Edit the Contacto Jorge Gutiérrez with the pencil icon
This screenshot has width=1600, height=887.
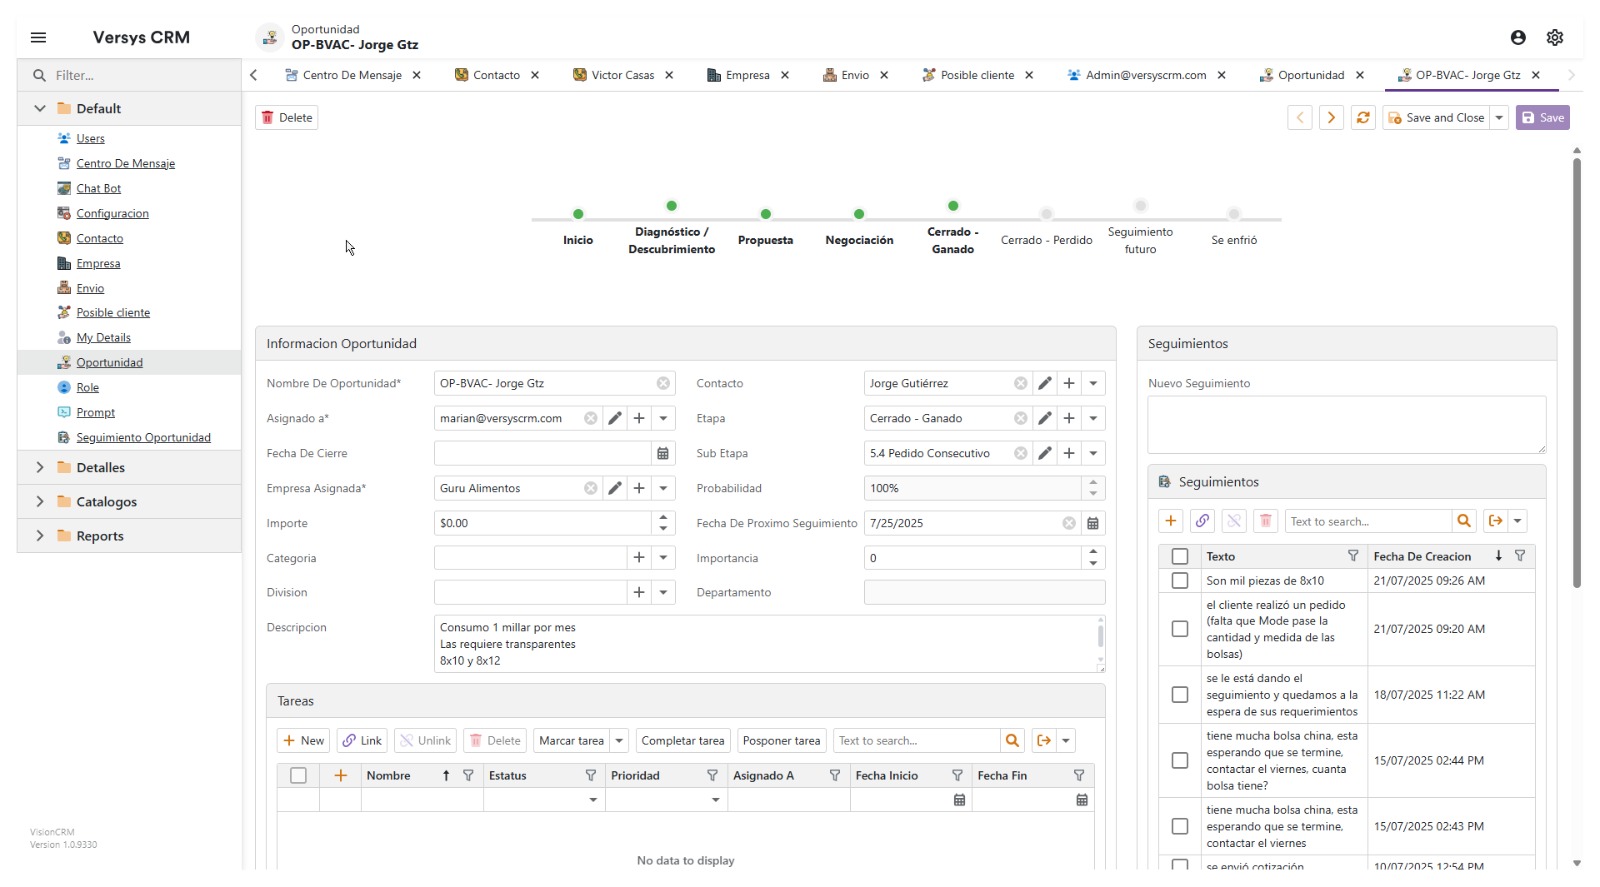tap(1044, 384)
